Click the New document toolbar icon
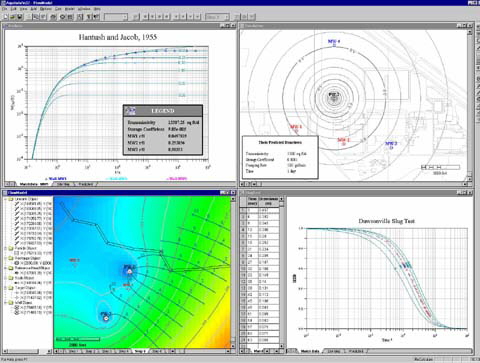Viewport: 480px width, 363px height. click(x=6, y=16)
